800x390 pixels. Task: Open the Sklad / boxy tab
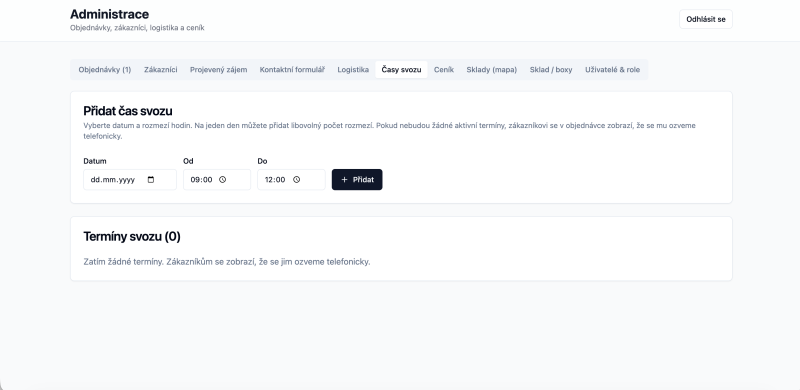(551, 69)
